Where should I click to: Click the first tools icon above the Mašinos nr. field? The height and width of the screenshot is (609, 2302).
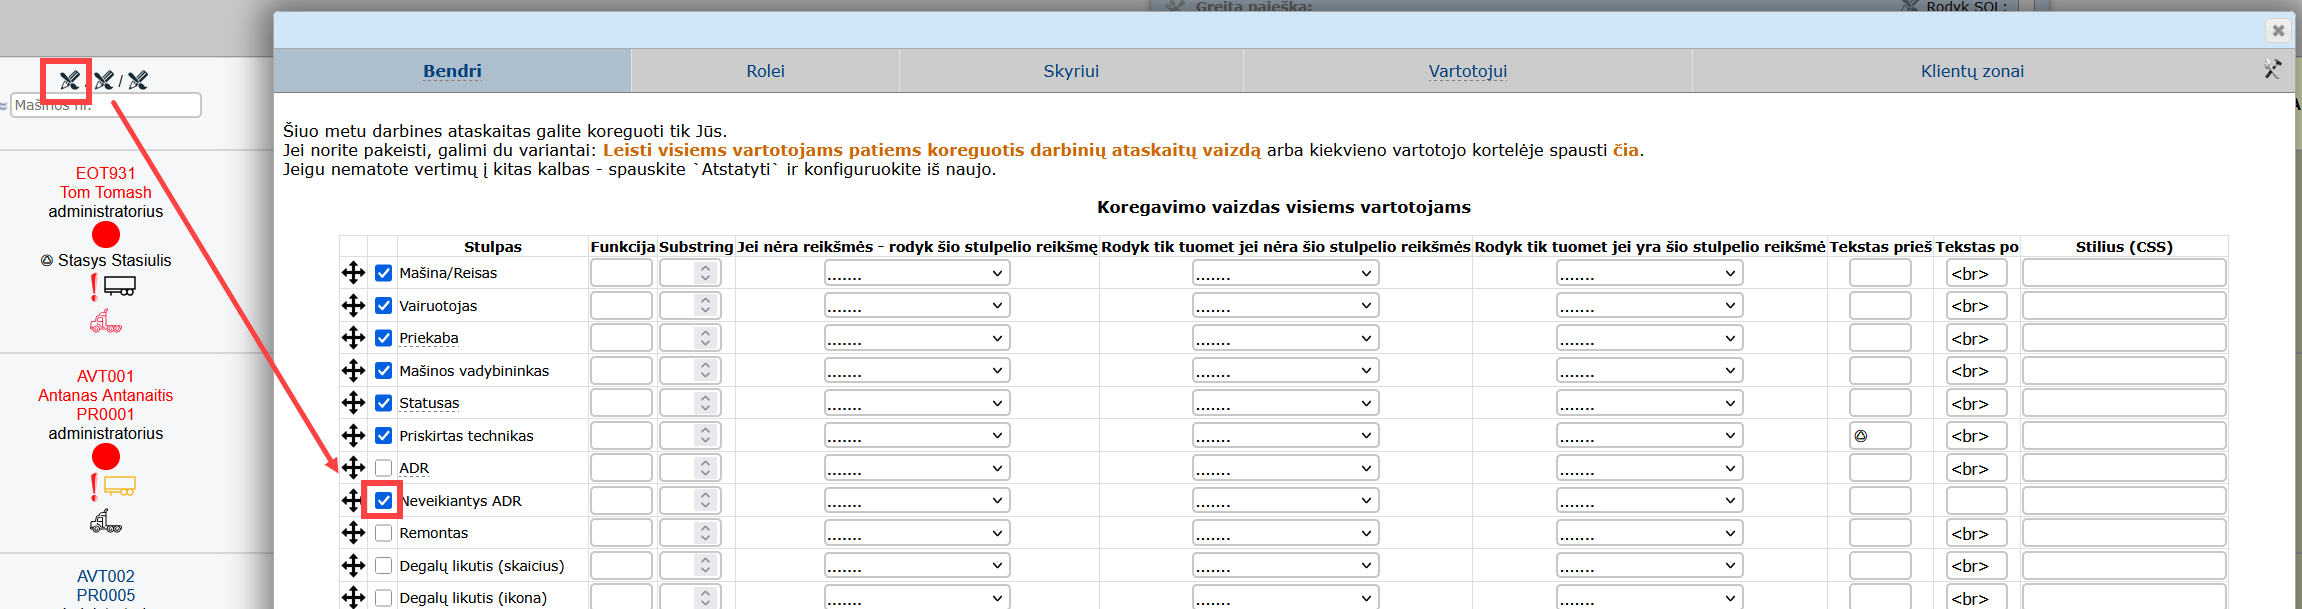tap(69, 80)
